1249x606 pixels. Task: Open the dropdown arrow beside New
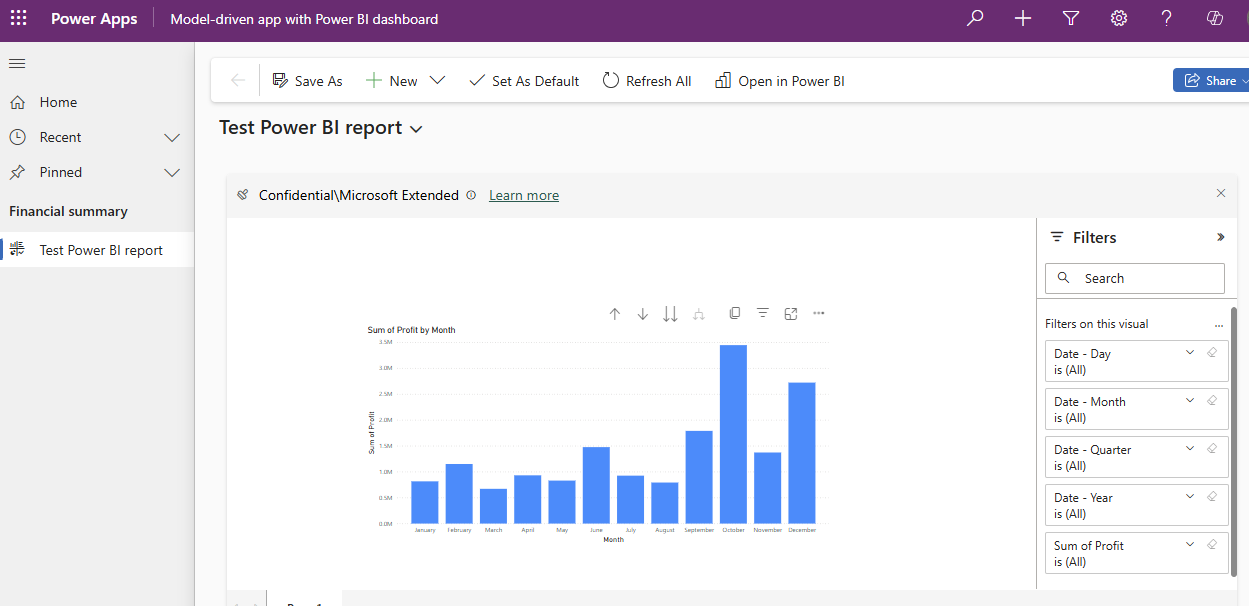click(x=437, y=81)
